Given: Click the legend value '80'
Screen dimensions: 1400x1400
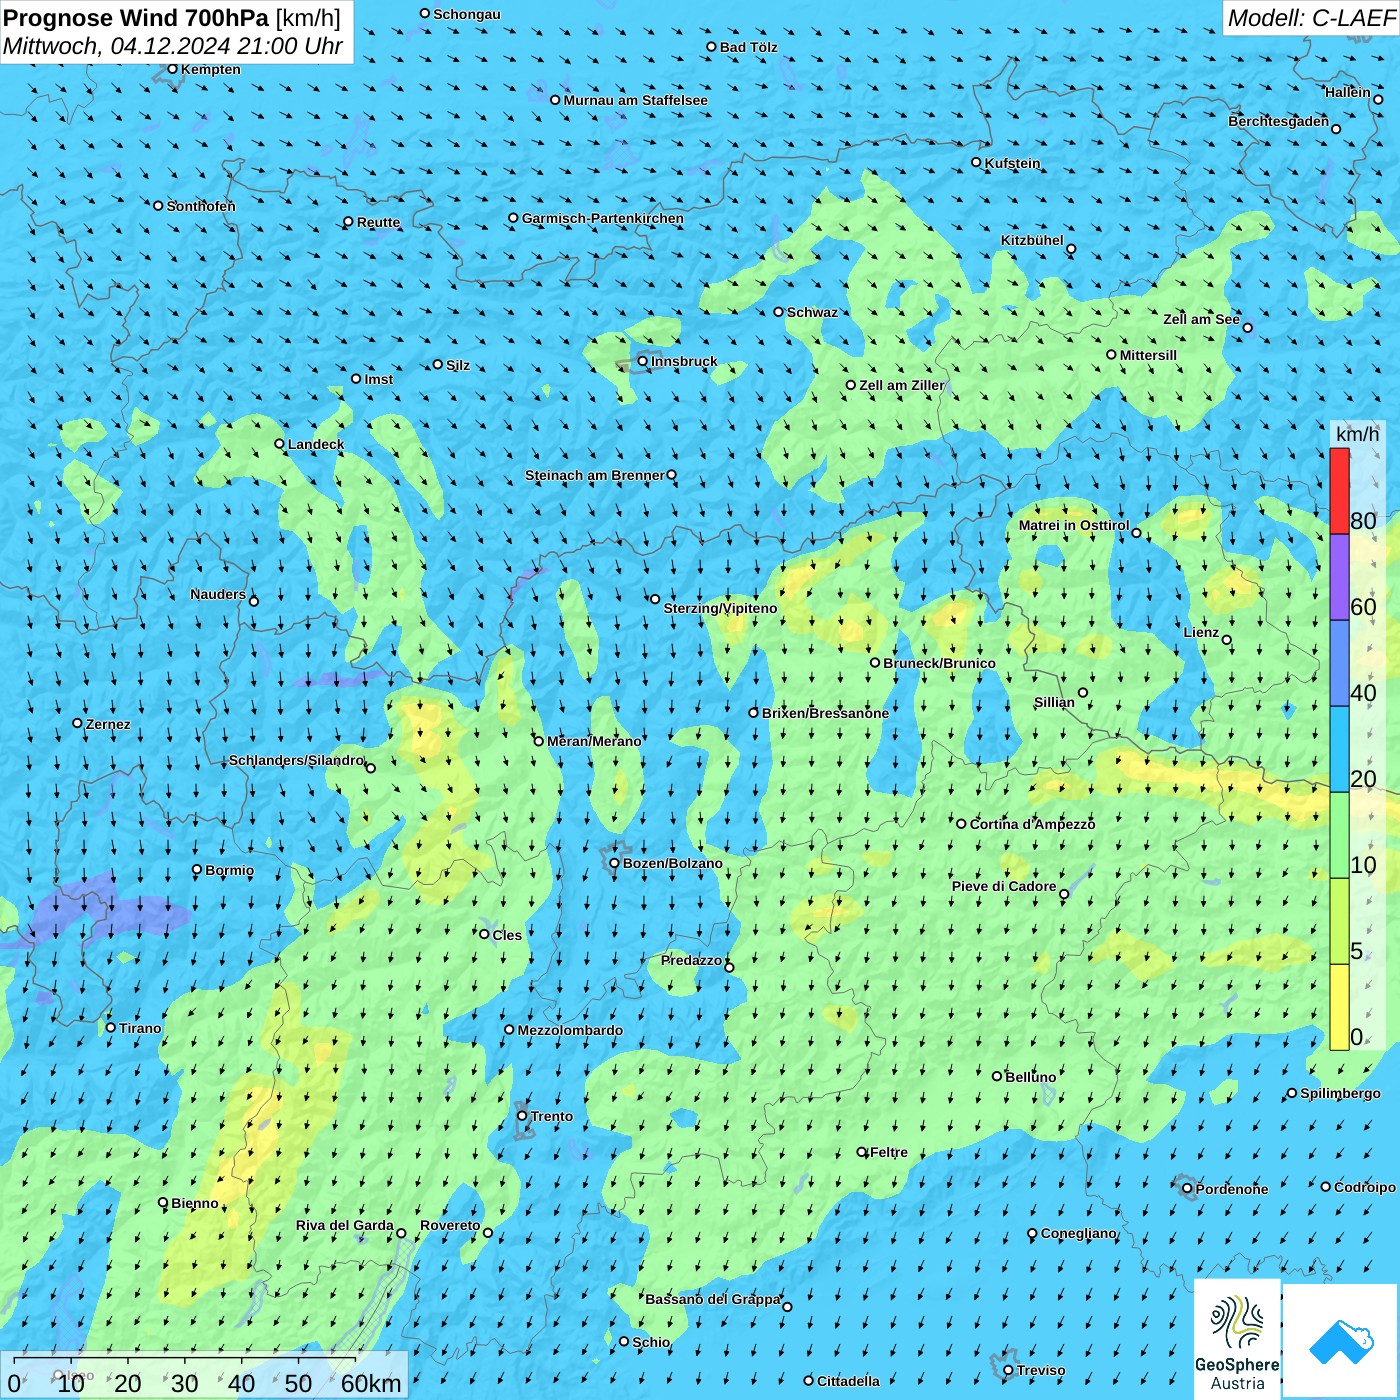Looking at the screenshot, I should point(1363,520).
